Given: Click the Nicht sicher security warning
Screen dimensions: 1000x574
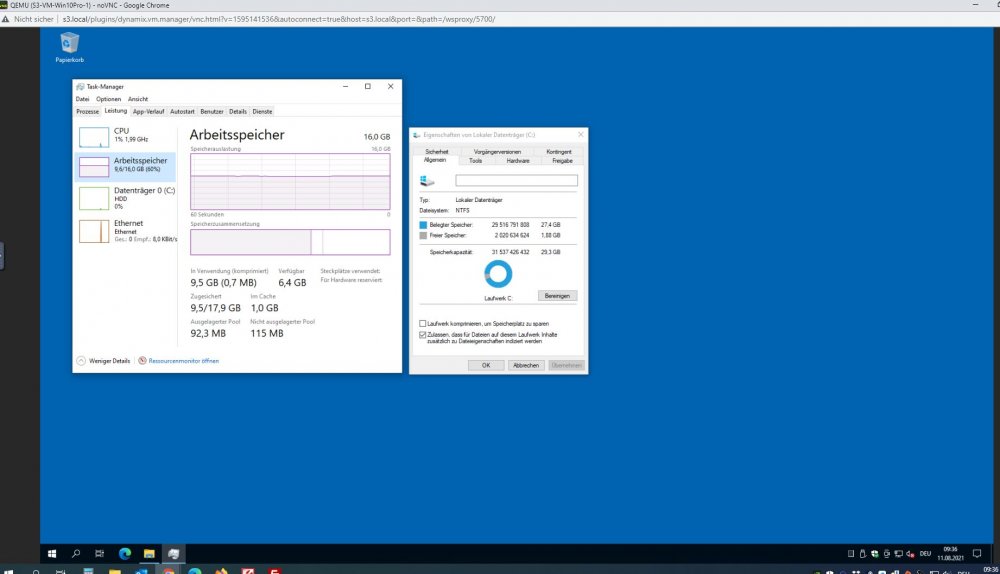Looking at the screenshot, I should pyautogui.click(x=28, y=19).
